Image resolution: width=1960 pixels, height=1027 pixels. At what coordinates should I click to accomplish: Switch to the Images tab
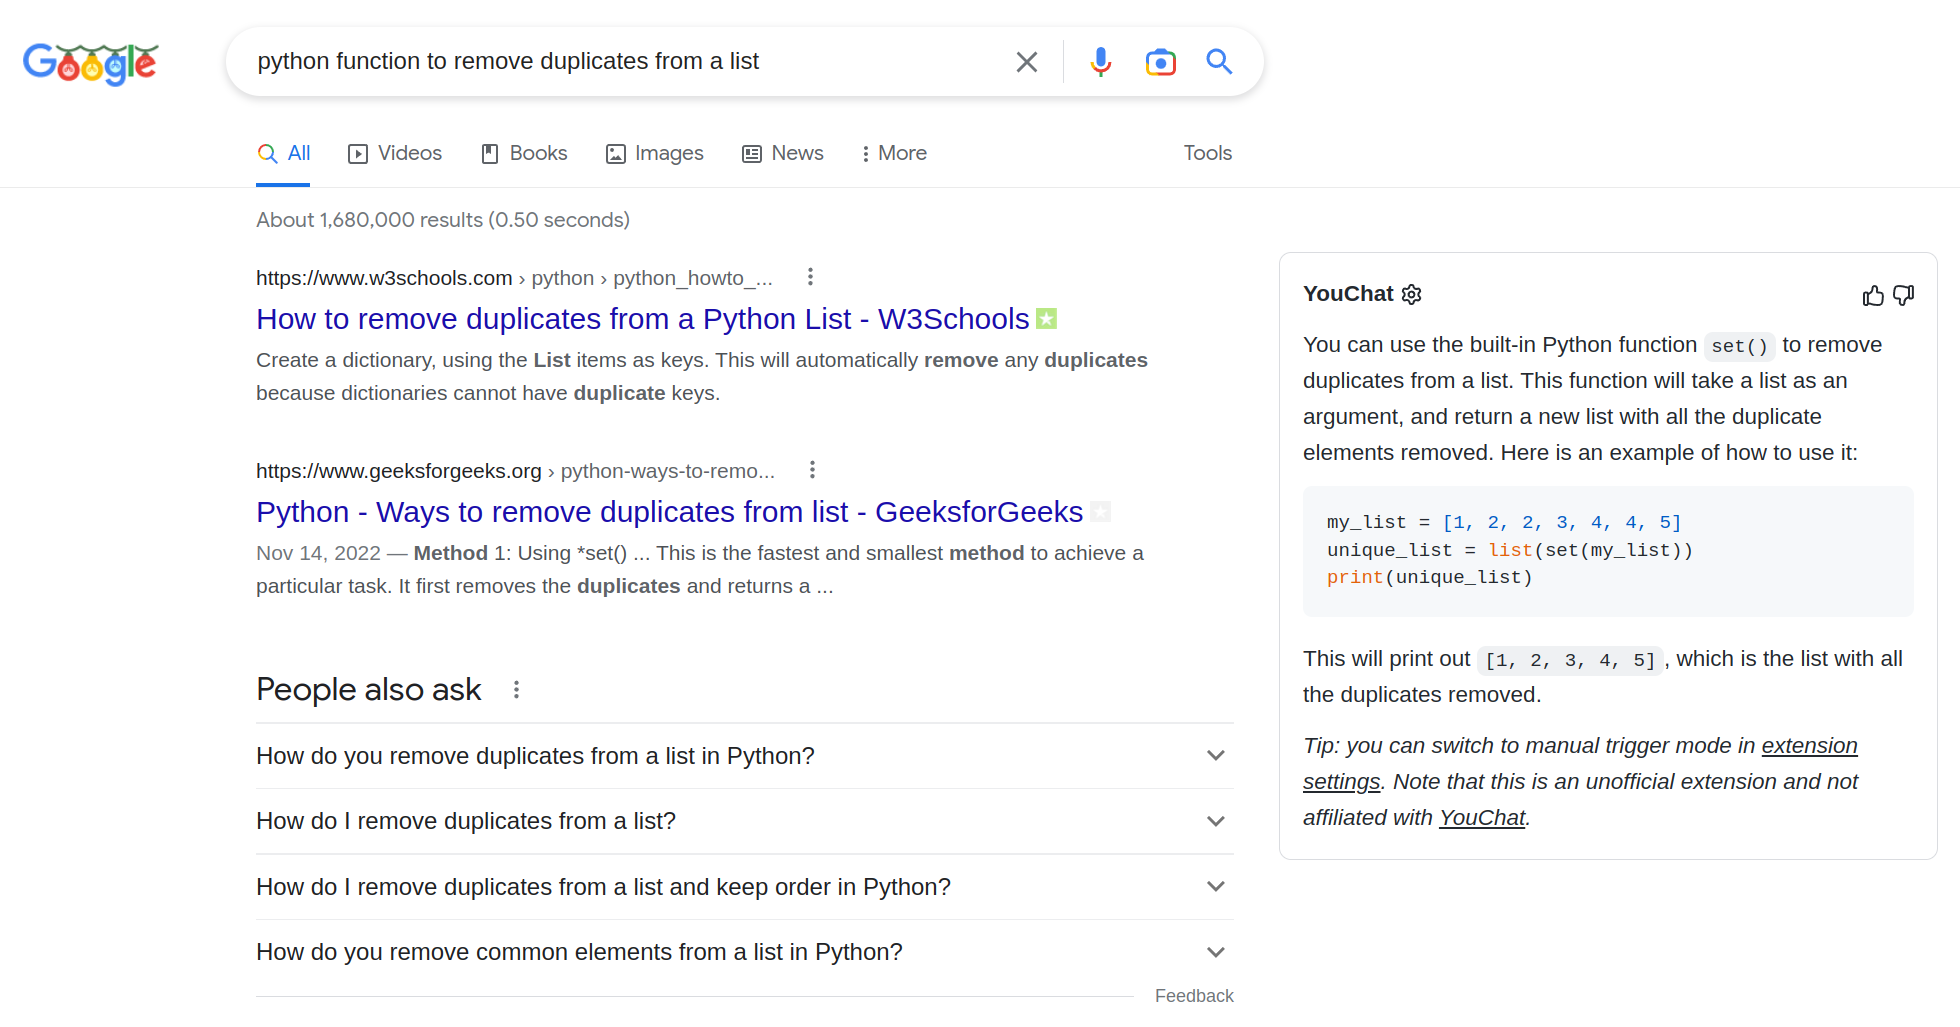654,153
